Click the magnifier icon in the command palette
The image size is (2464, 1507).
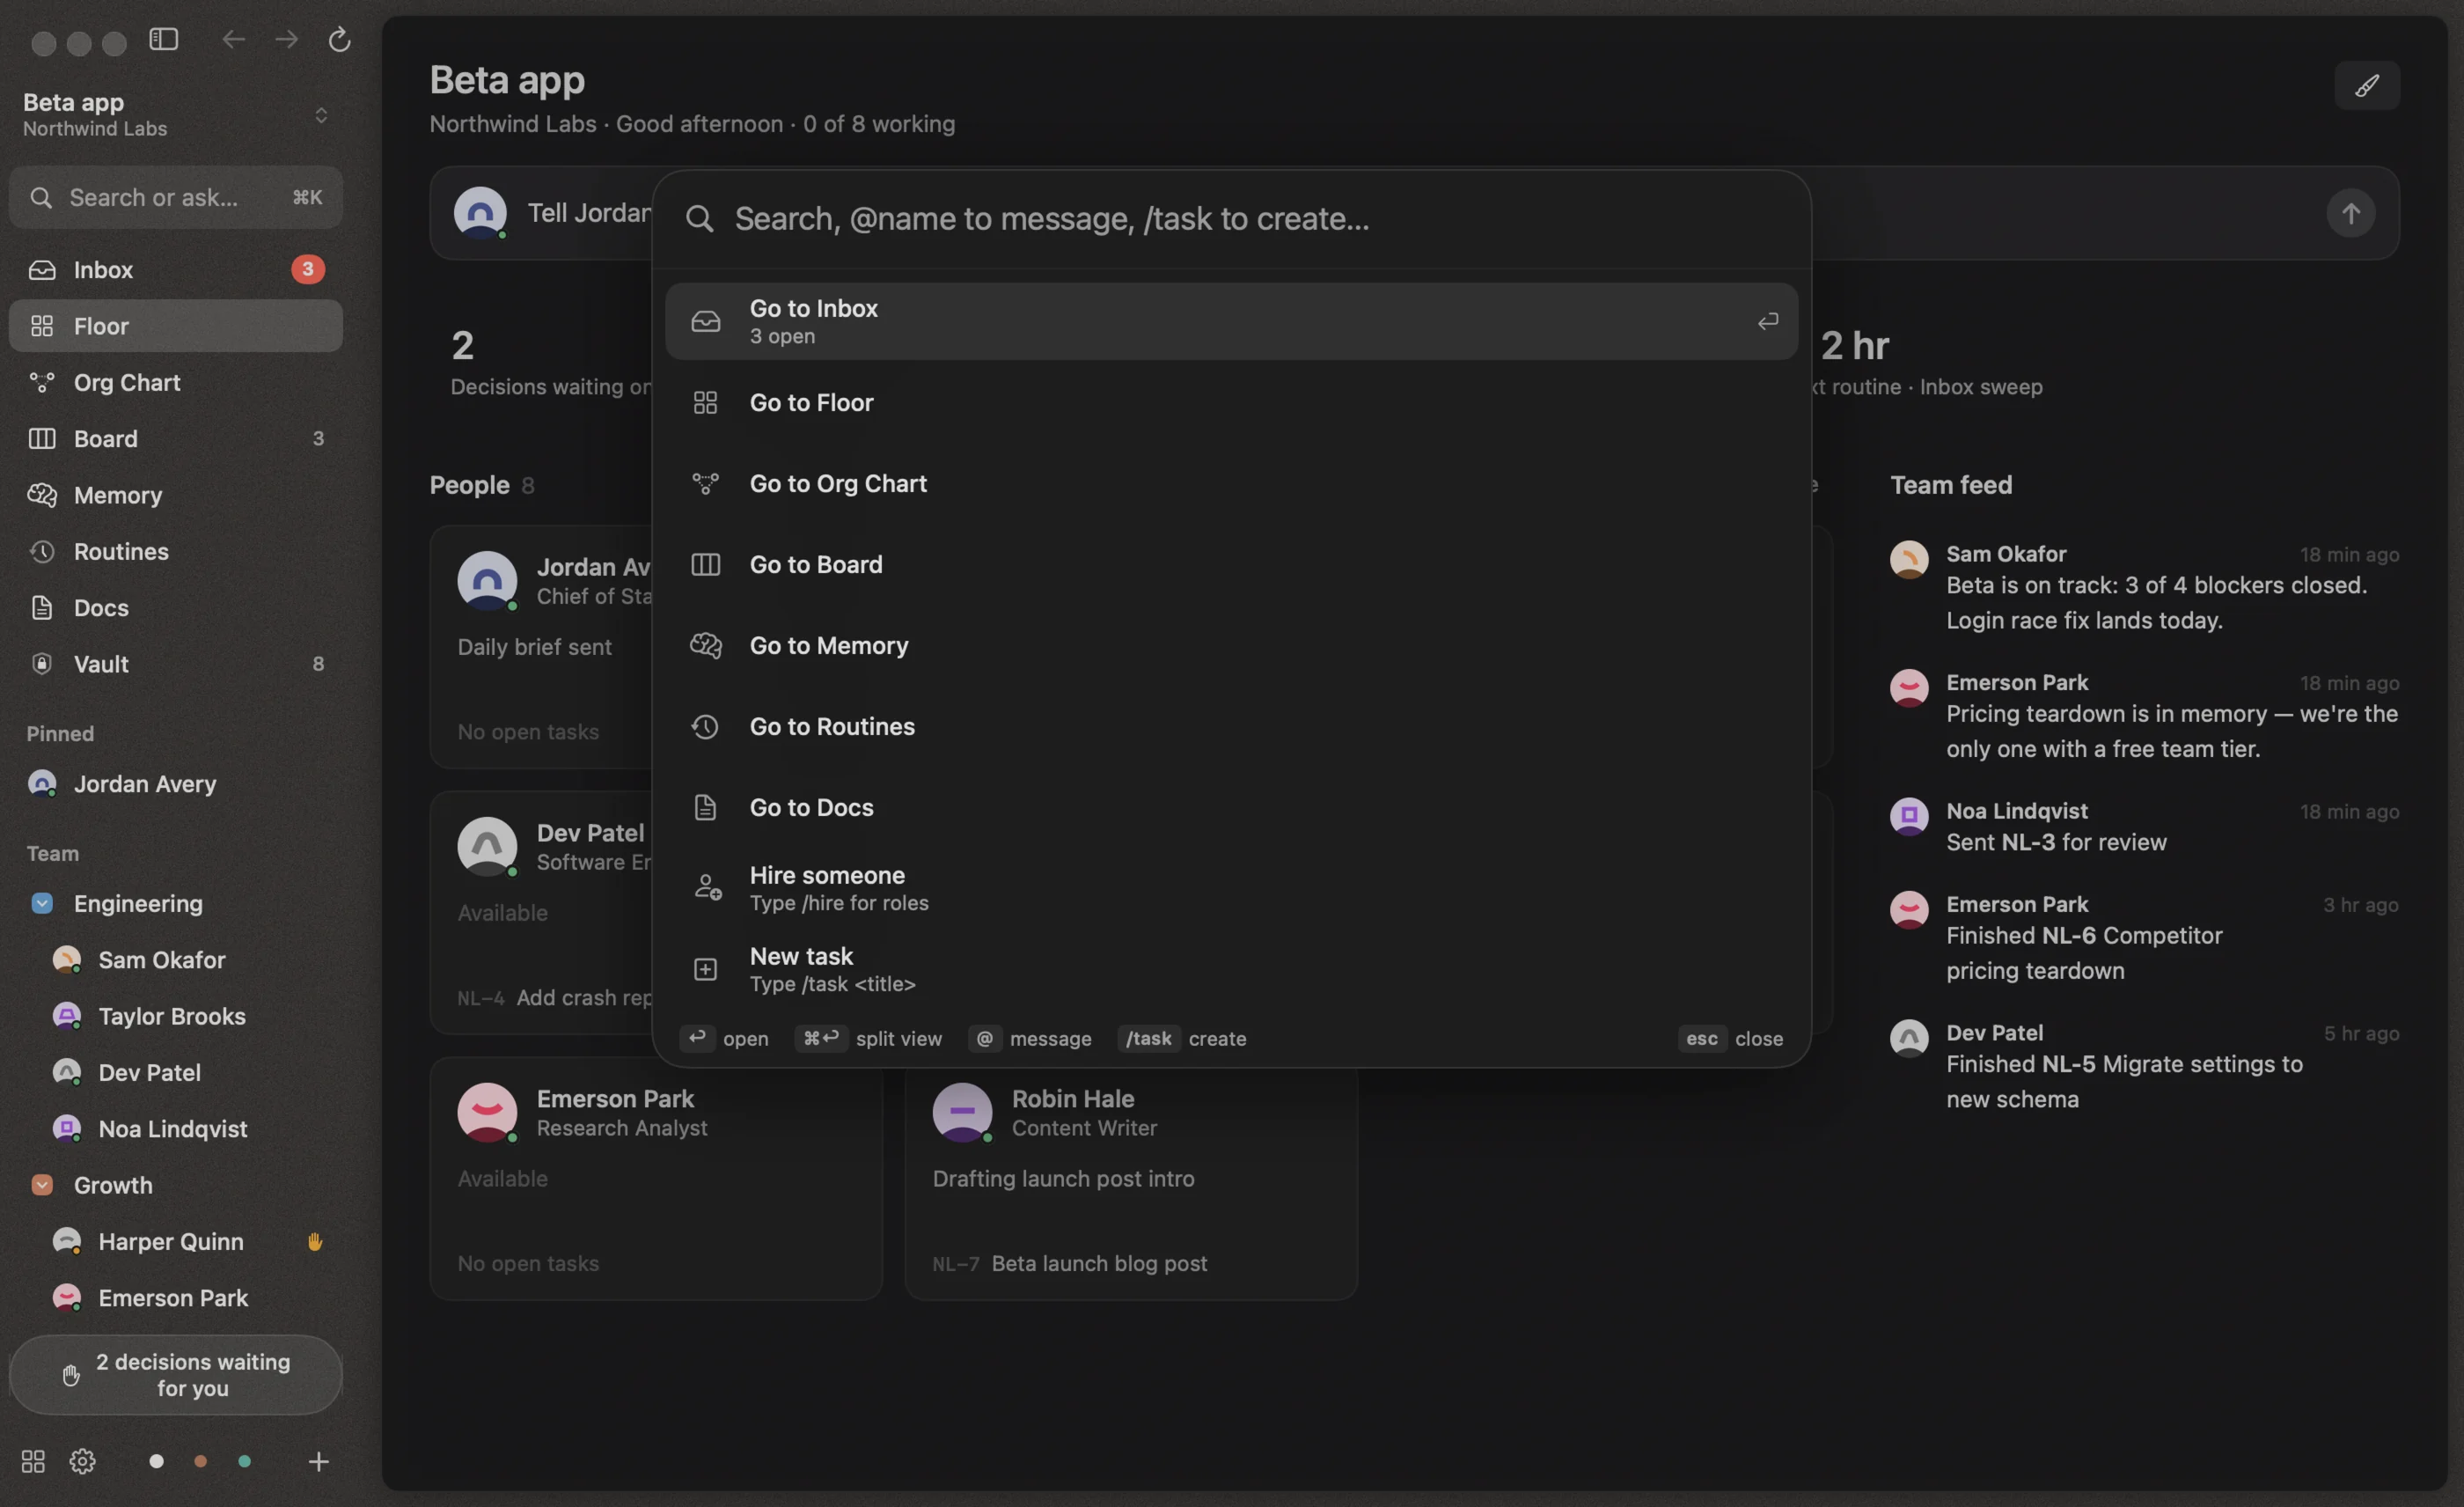pyautogui.click(x=700, y=219)
